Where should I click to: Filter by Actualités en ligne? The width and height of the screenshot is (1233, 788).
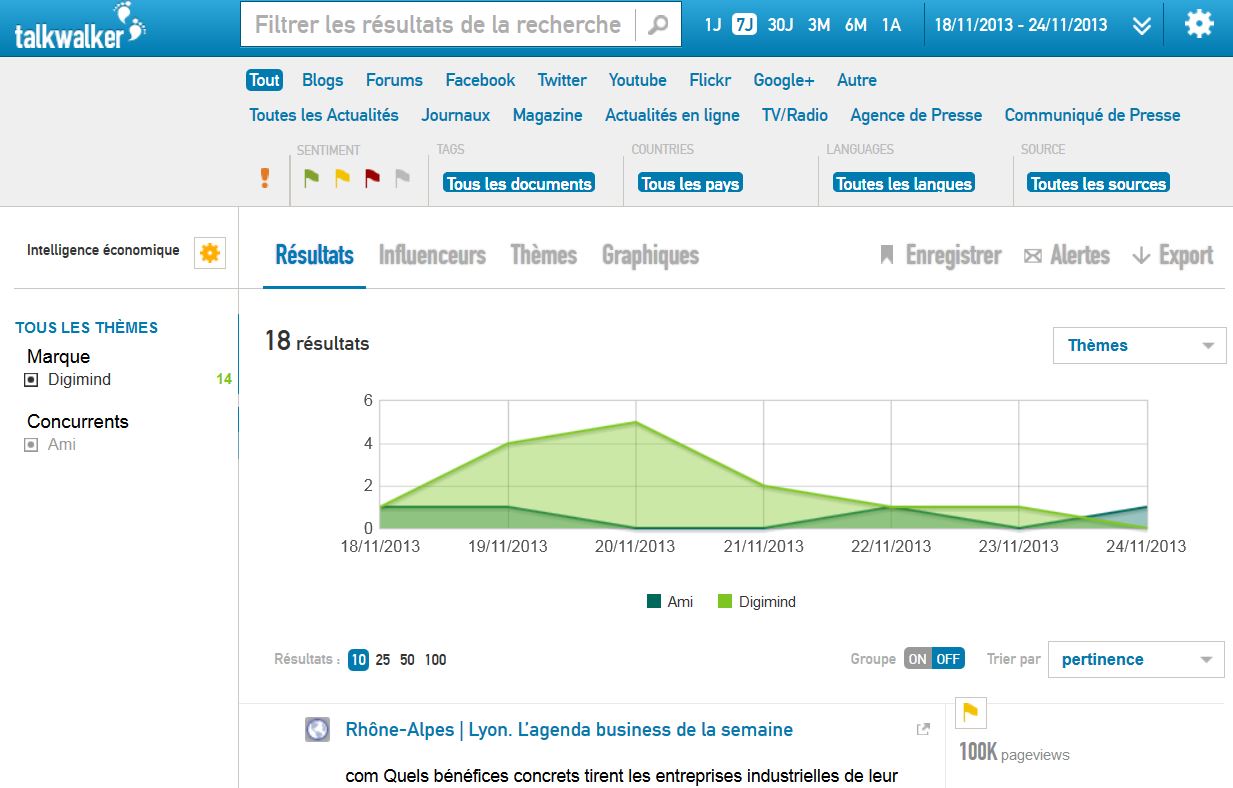pyautogui.click(x=672, y=115)
